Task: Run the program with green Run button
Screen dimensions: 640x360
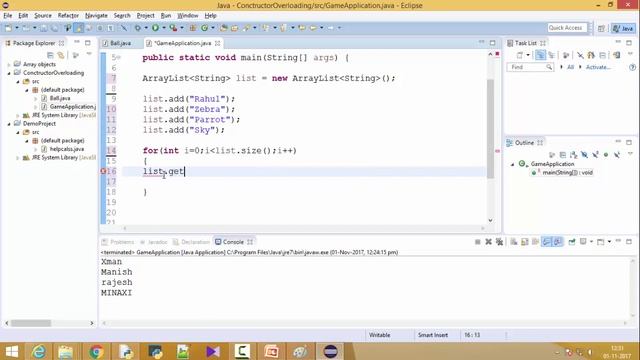Action: [x=155, y=28]
